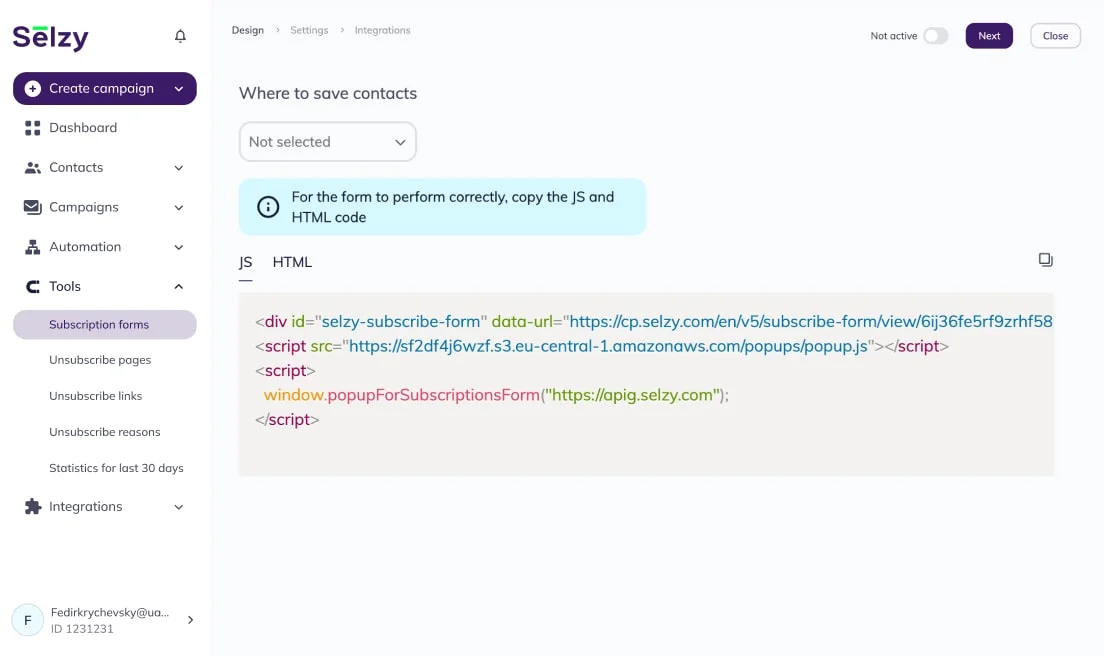Click the Selzy logo
Screen dimensions: 1104x656
pyautogui.click(x=51, y=37)
